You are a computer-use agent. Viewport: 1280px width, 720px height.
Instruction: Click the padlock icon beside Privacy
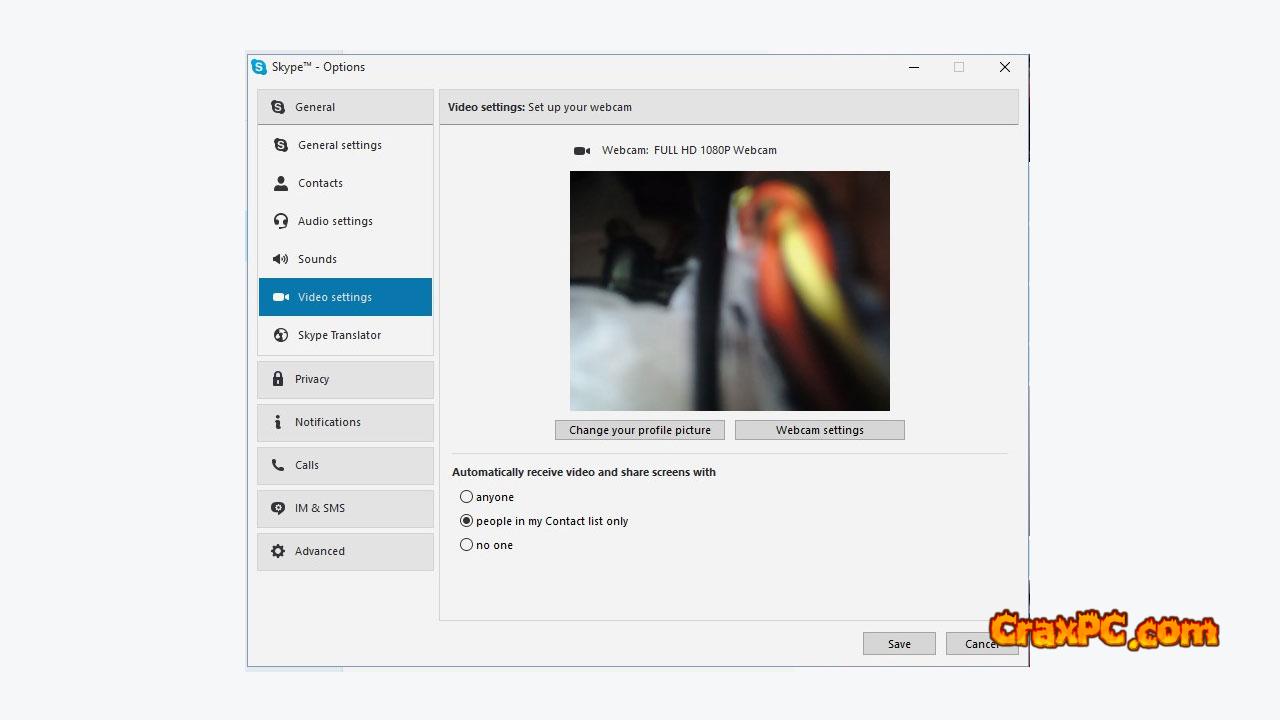[278, 379]
